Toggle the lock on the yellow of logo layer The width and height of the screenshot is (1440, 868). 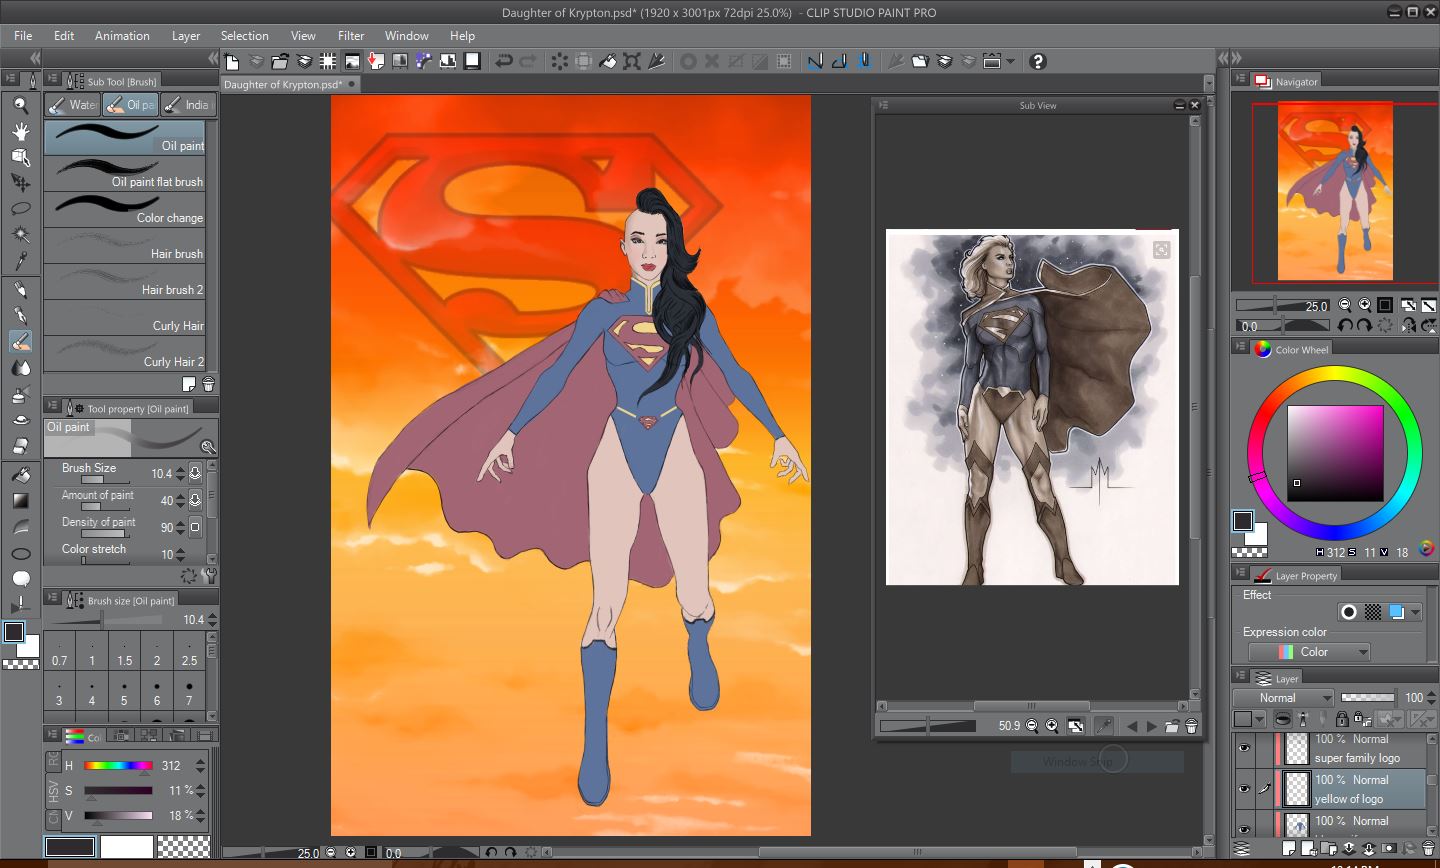pyautogui.click(x=1342, y=720)
